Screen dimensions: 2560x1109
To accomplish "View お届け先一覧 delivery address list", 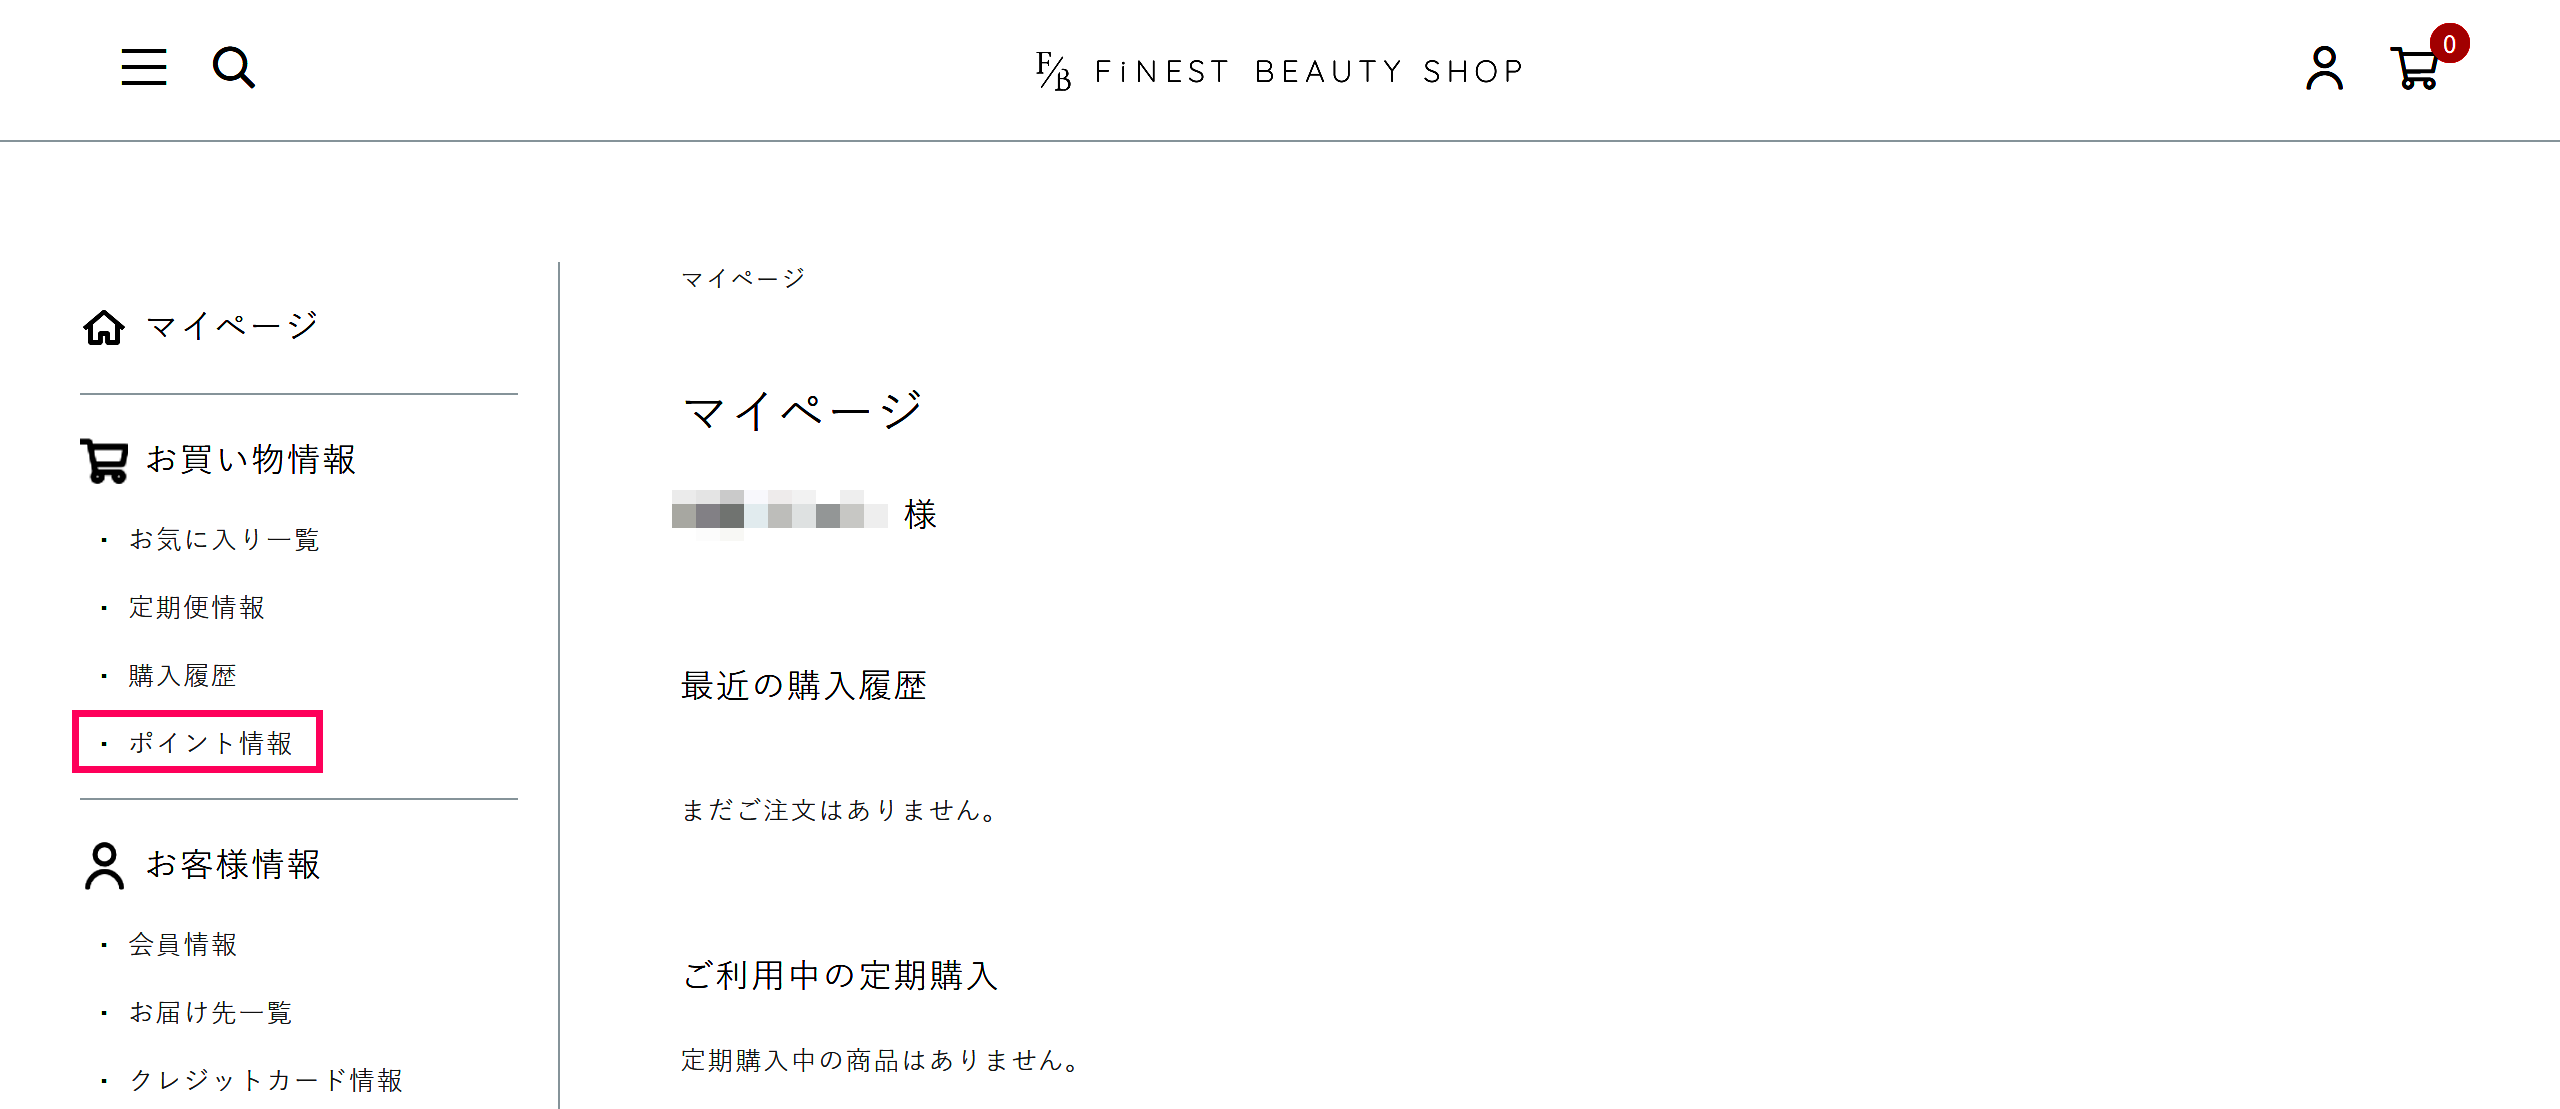I will point(209,1012).
